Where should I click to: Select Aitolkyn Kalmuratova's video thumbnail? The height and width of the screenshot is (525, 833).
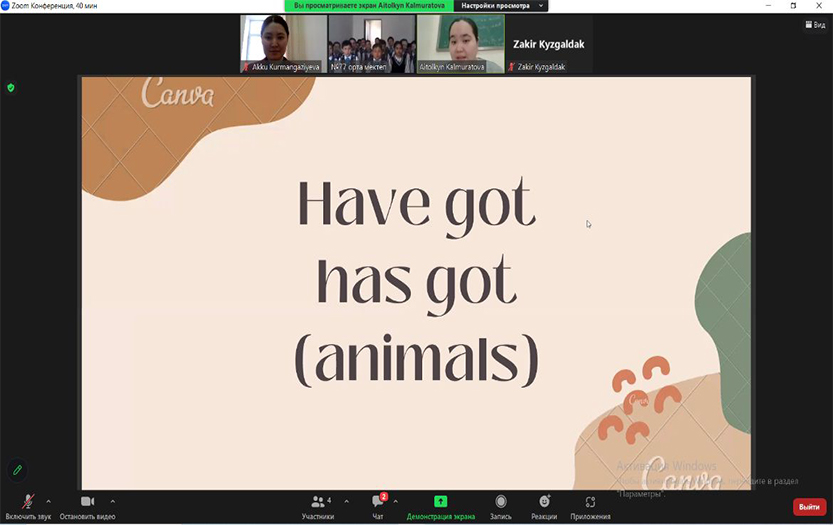[x=460, y=44]
